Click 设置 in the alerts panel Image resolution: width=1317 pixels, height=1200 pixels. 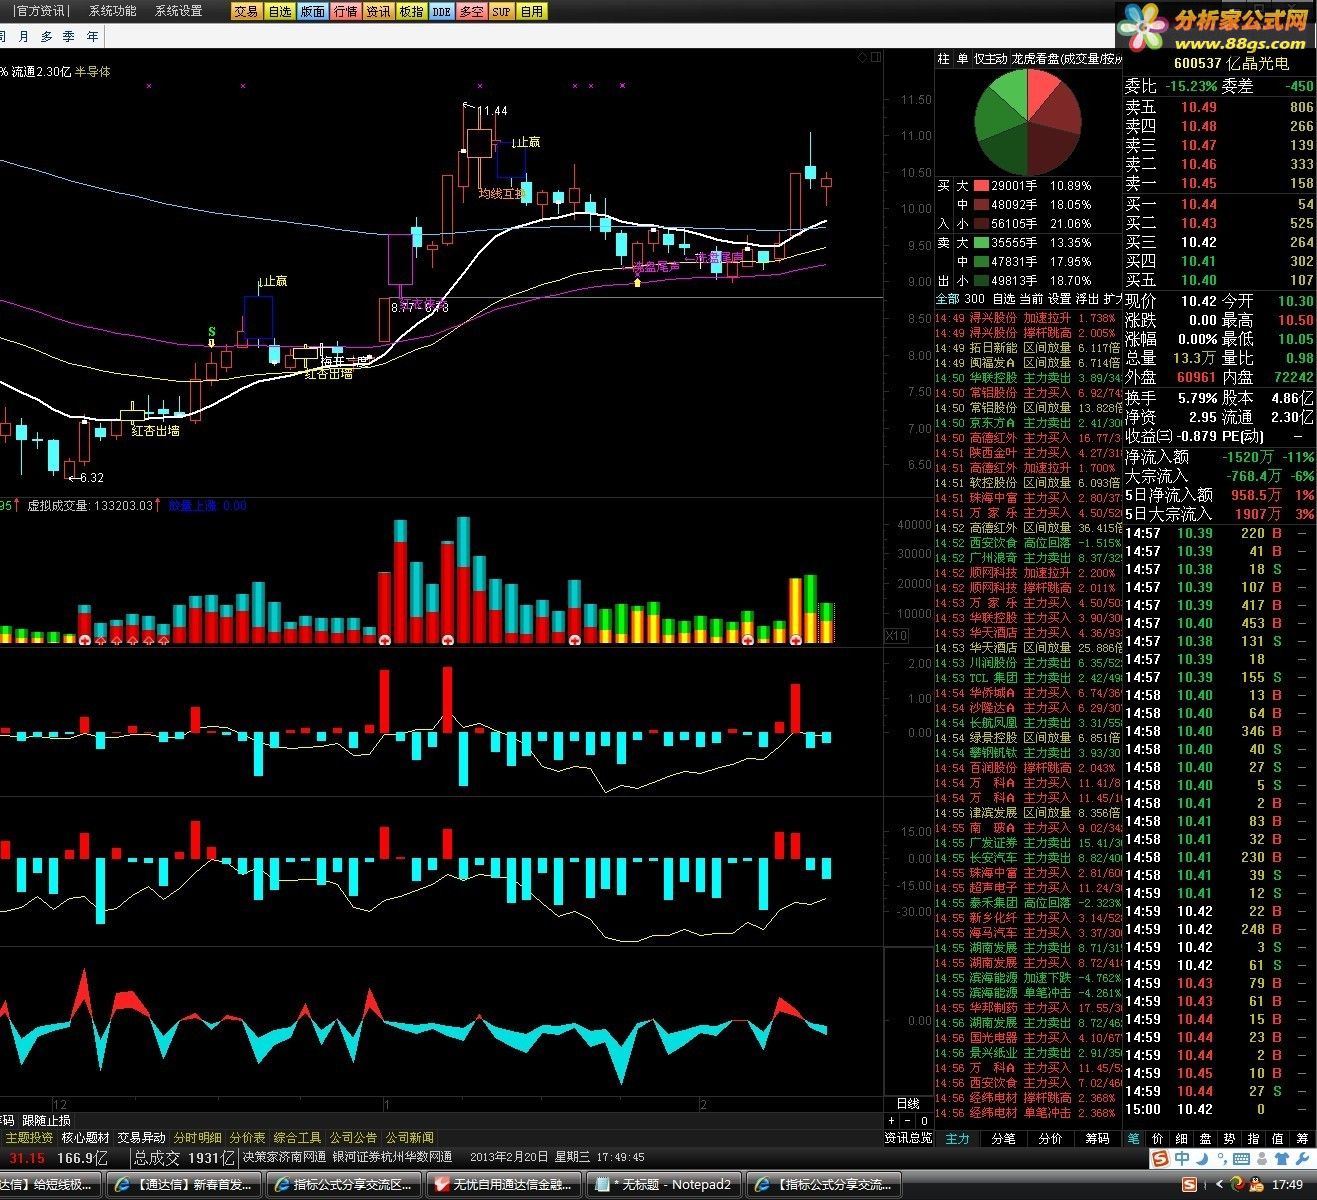(1059, 298)
